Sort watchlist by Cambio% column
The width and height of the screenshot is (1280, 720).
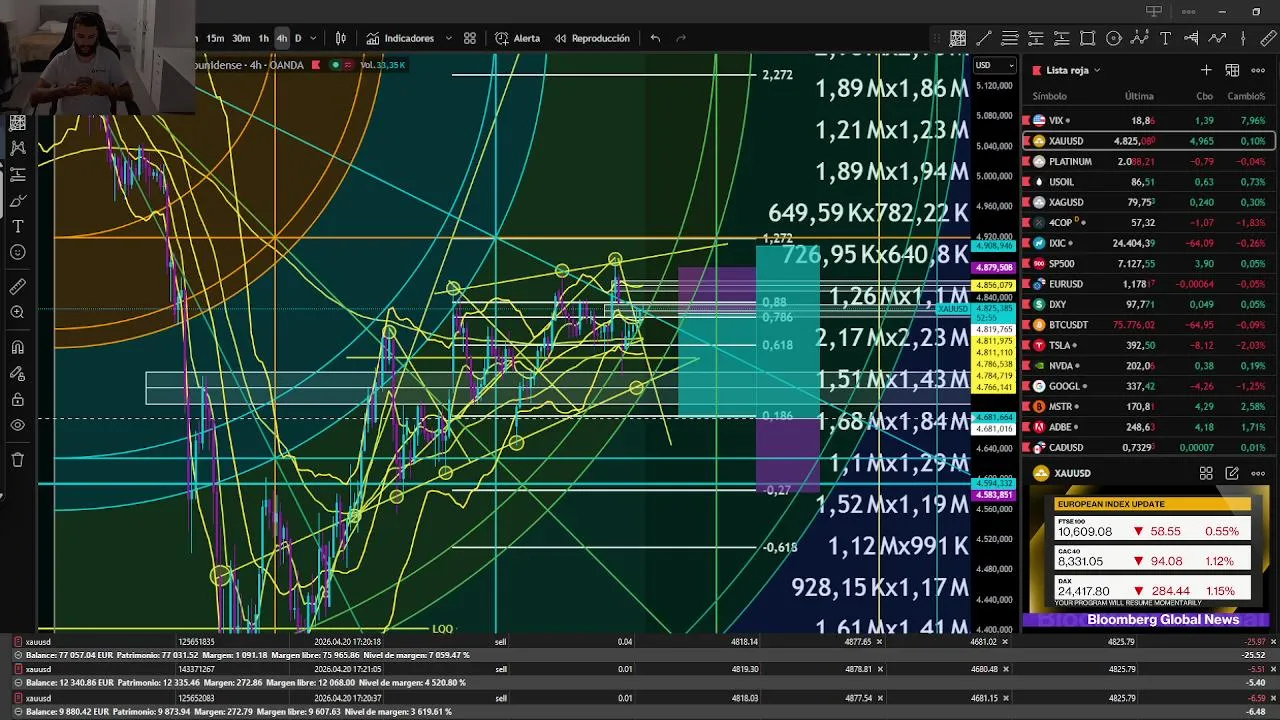[1247, 96]
